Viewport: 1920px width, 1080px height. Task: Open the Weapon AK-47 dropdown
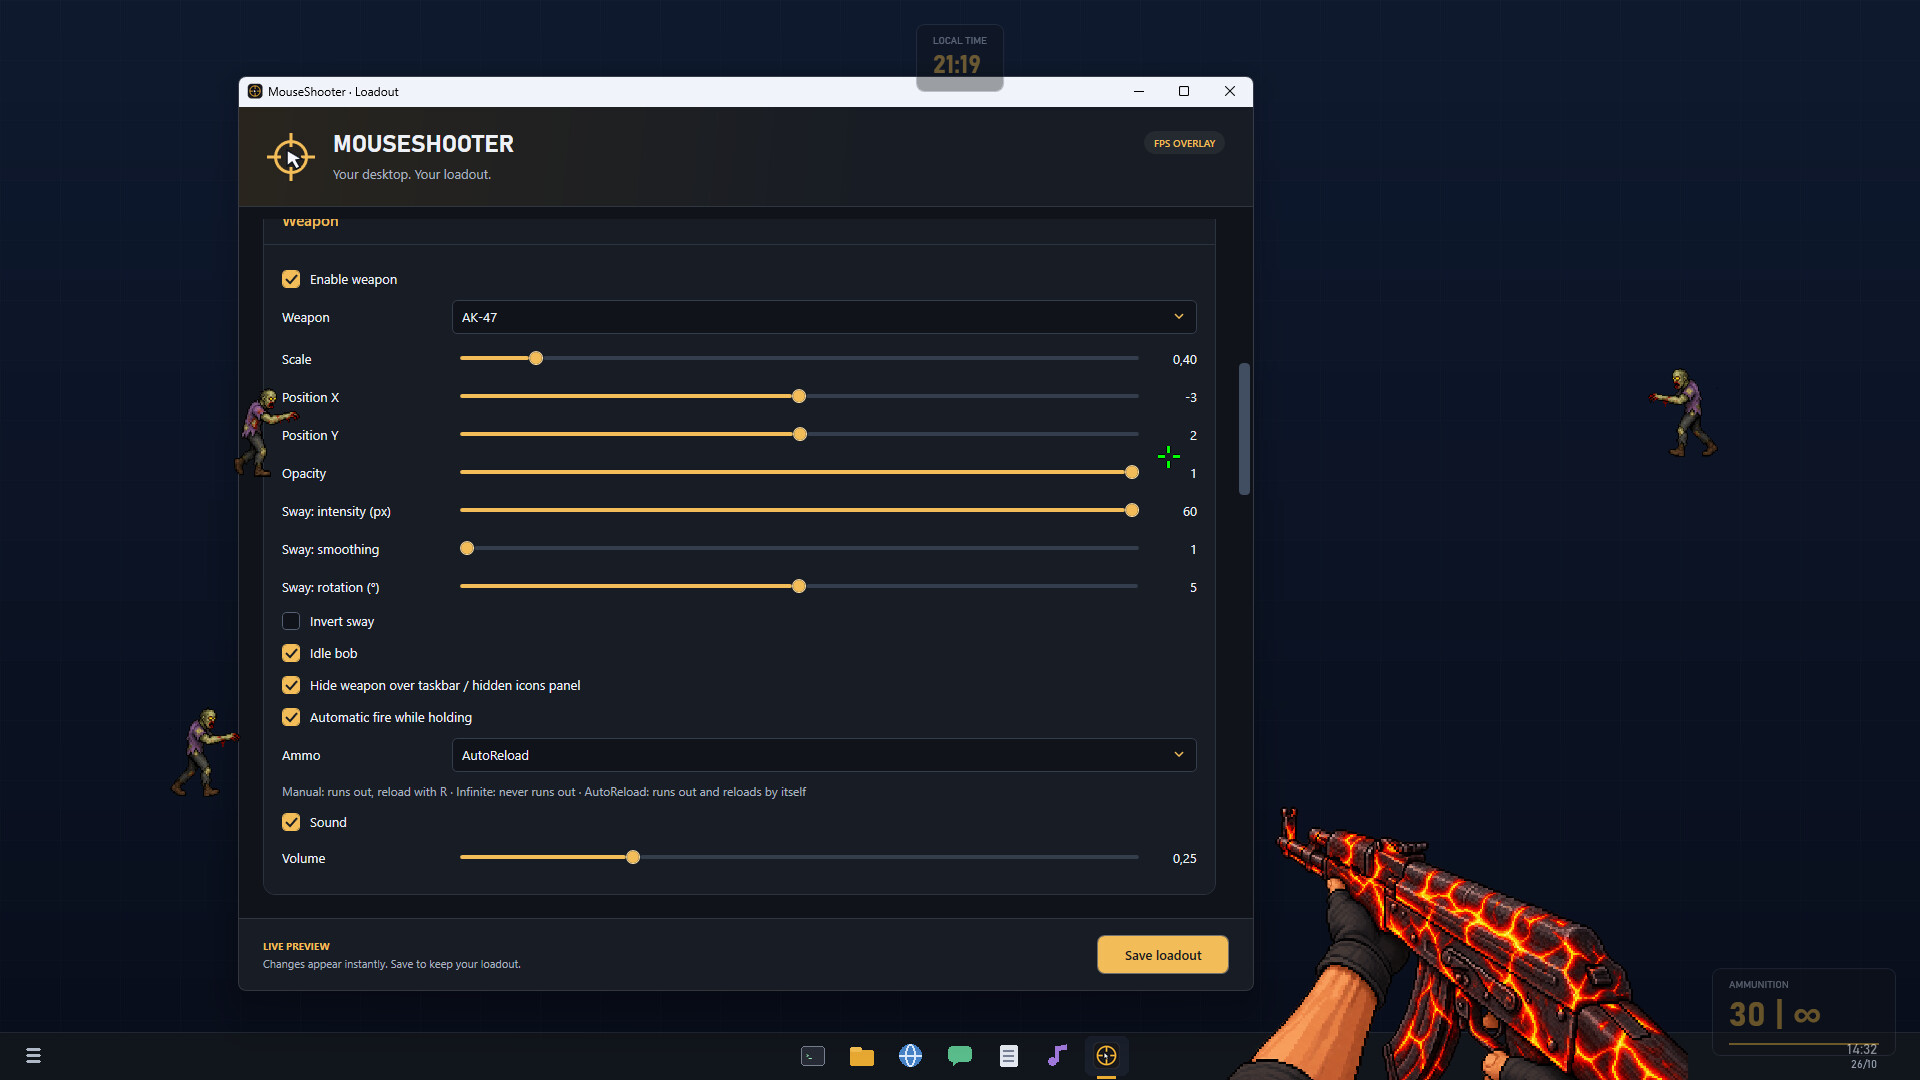(x=824, y=317)
